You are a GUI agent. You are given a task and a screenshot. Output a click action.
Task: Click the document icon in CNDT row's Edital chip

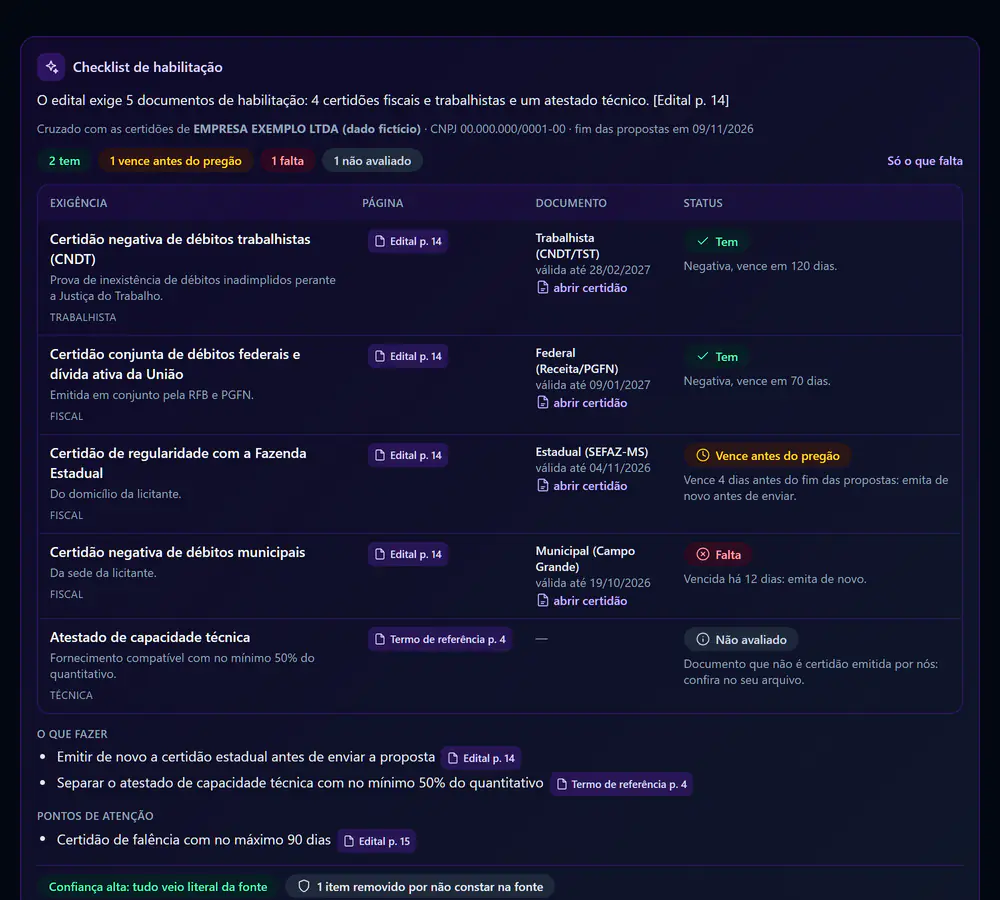pos(380,241)
